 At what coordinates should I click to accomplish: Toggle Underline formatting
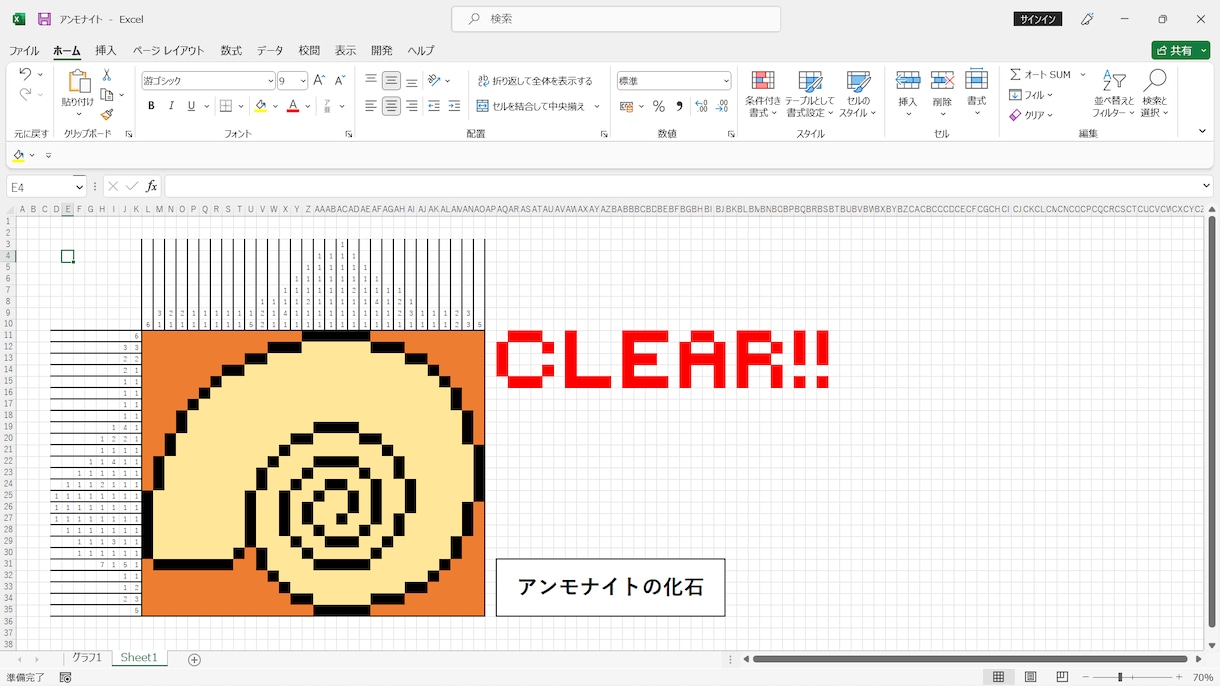191,106
